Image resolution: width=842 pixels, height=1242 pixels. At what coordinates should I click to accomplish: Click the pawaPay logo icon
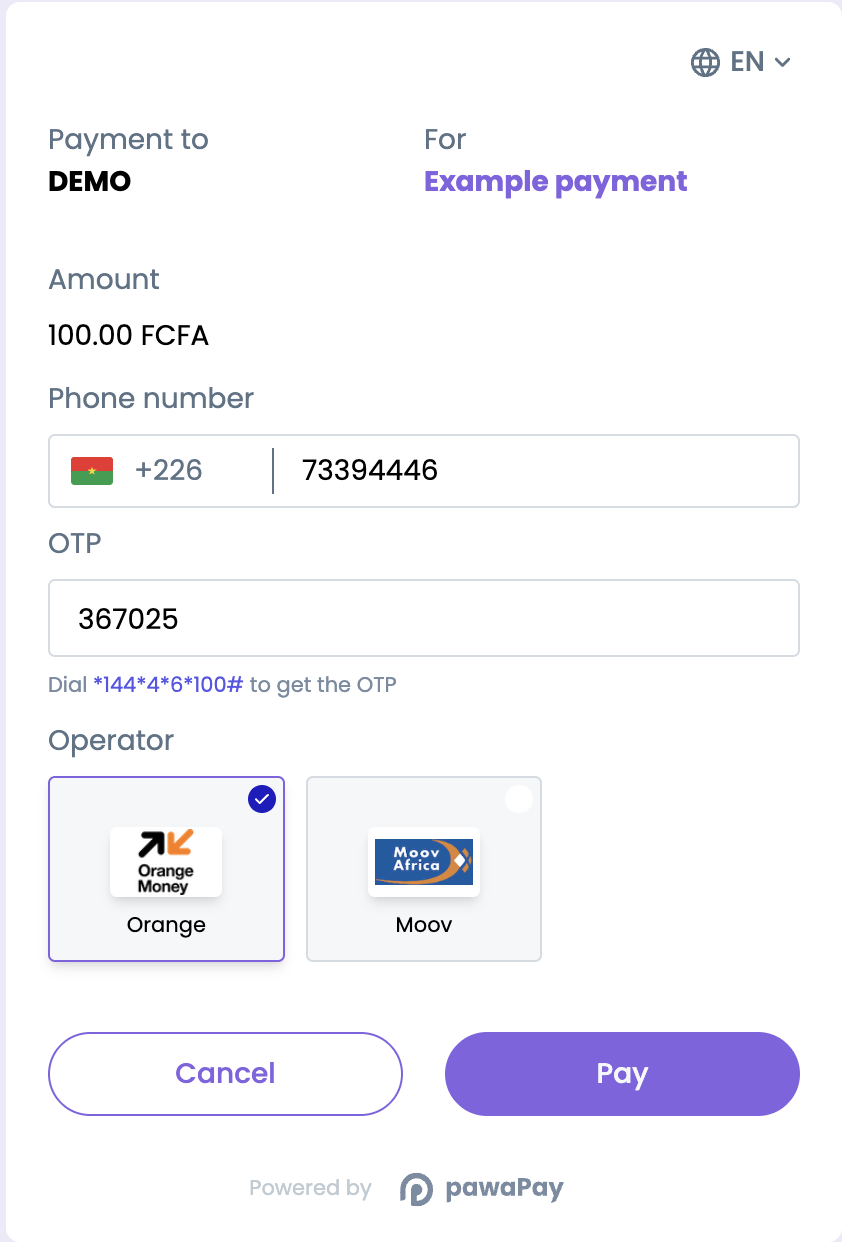[x=416, y=1188]
